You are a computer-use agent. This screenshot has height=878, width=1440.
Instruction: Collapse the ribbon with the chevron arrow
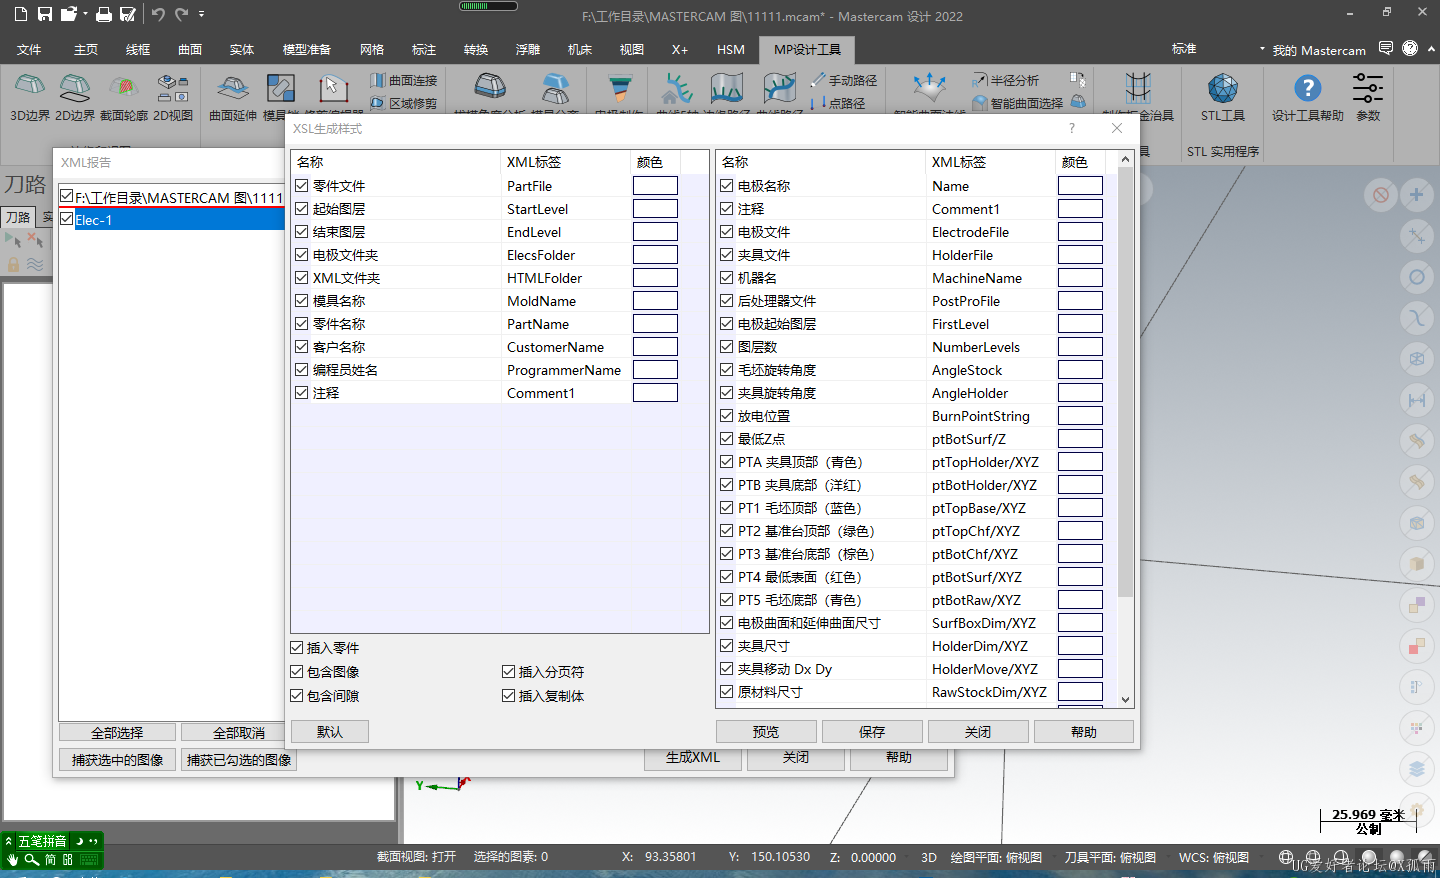tap(1430, 48)
